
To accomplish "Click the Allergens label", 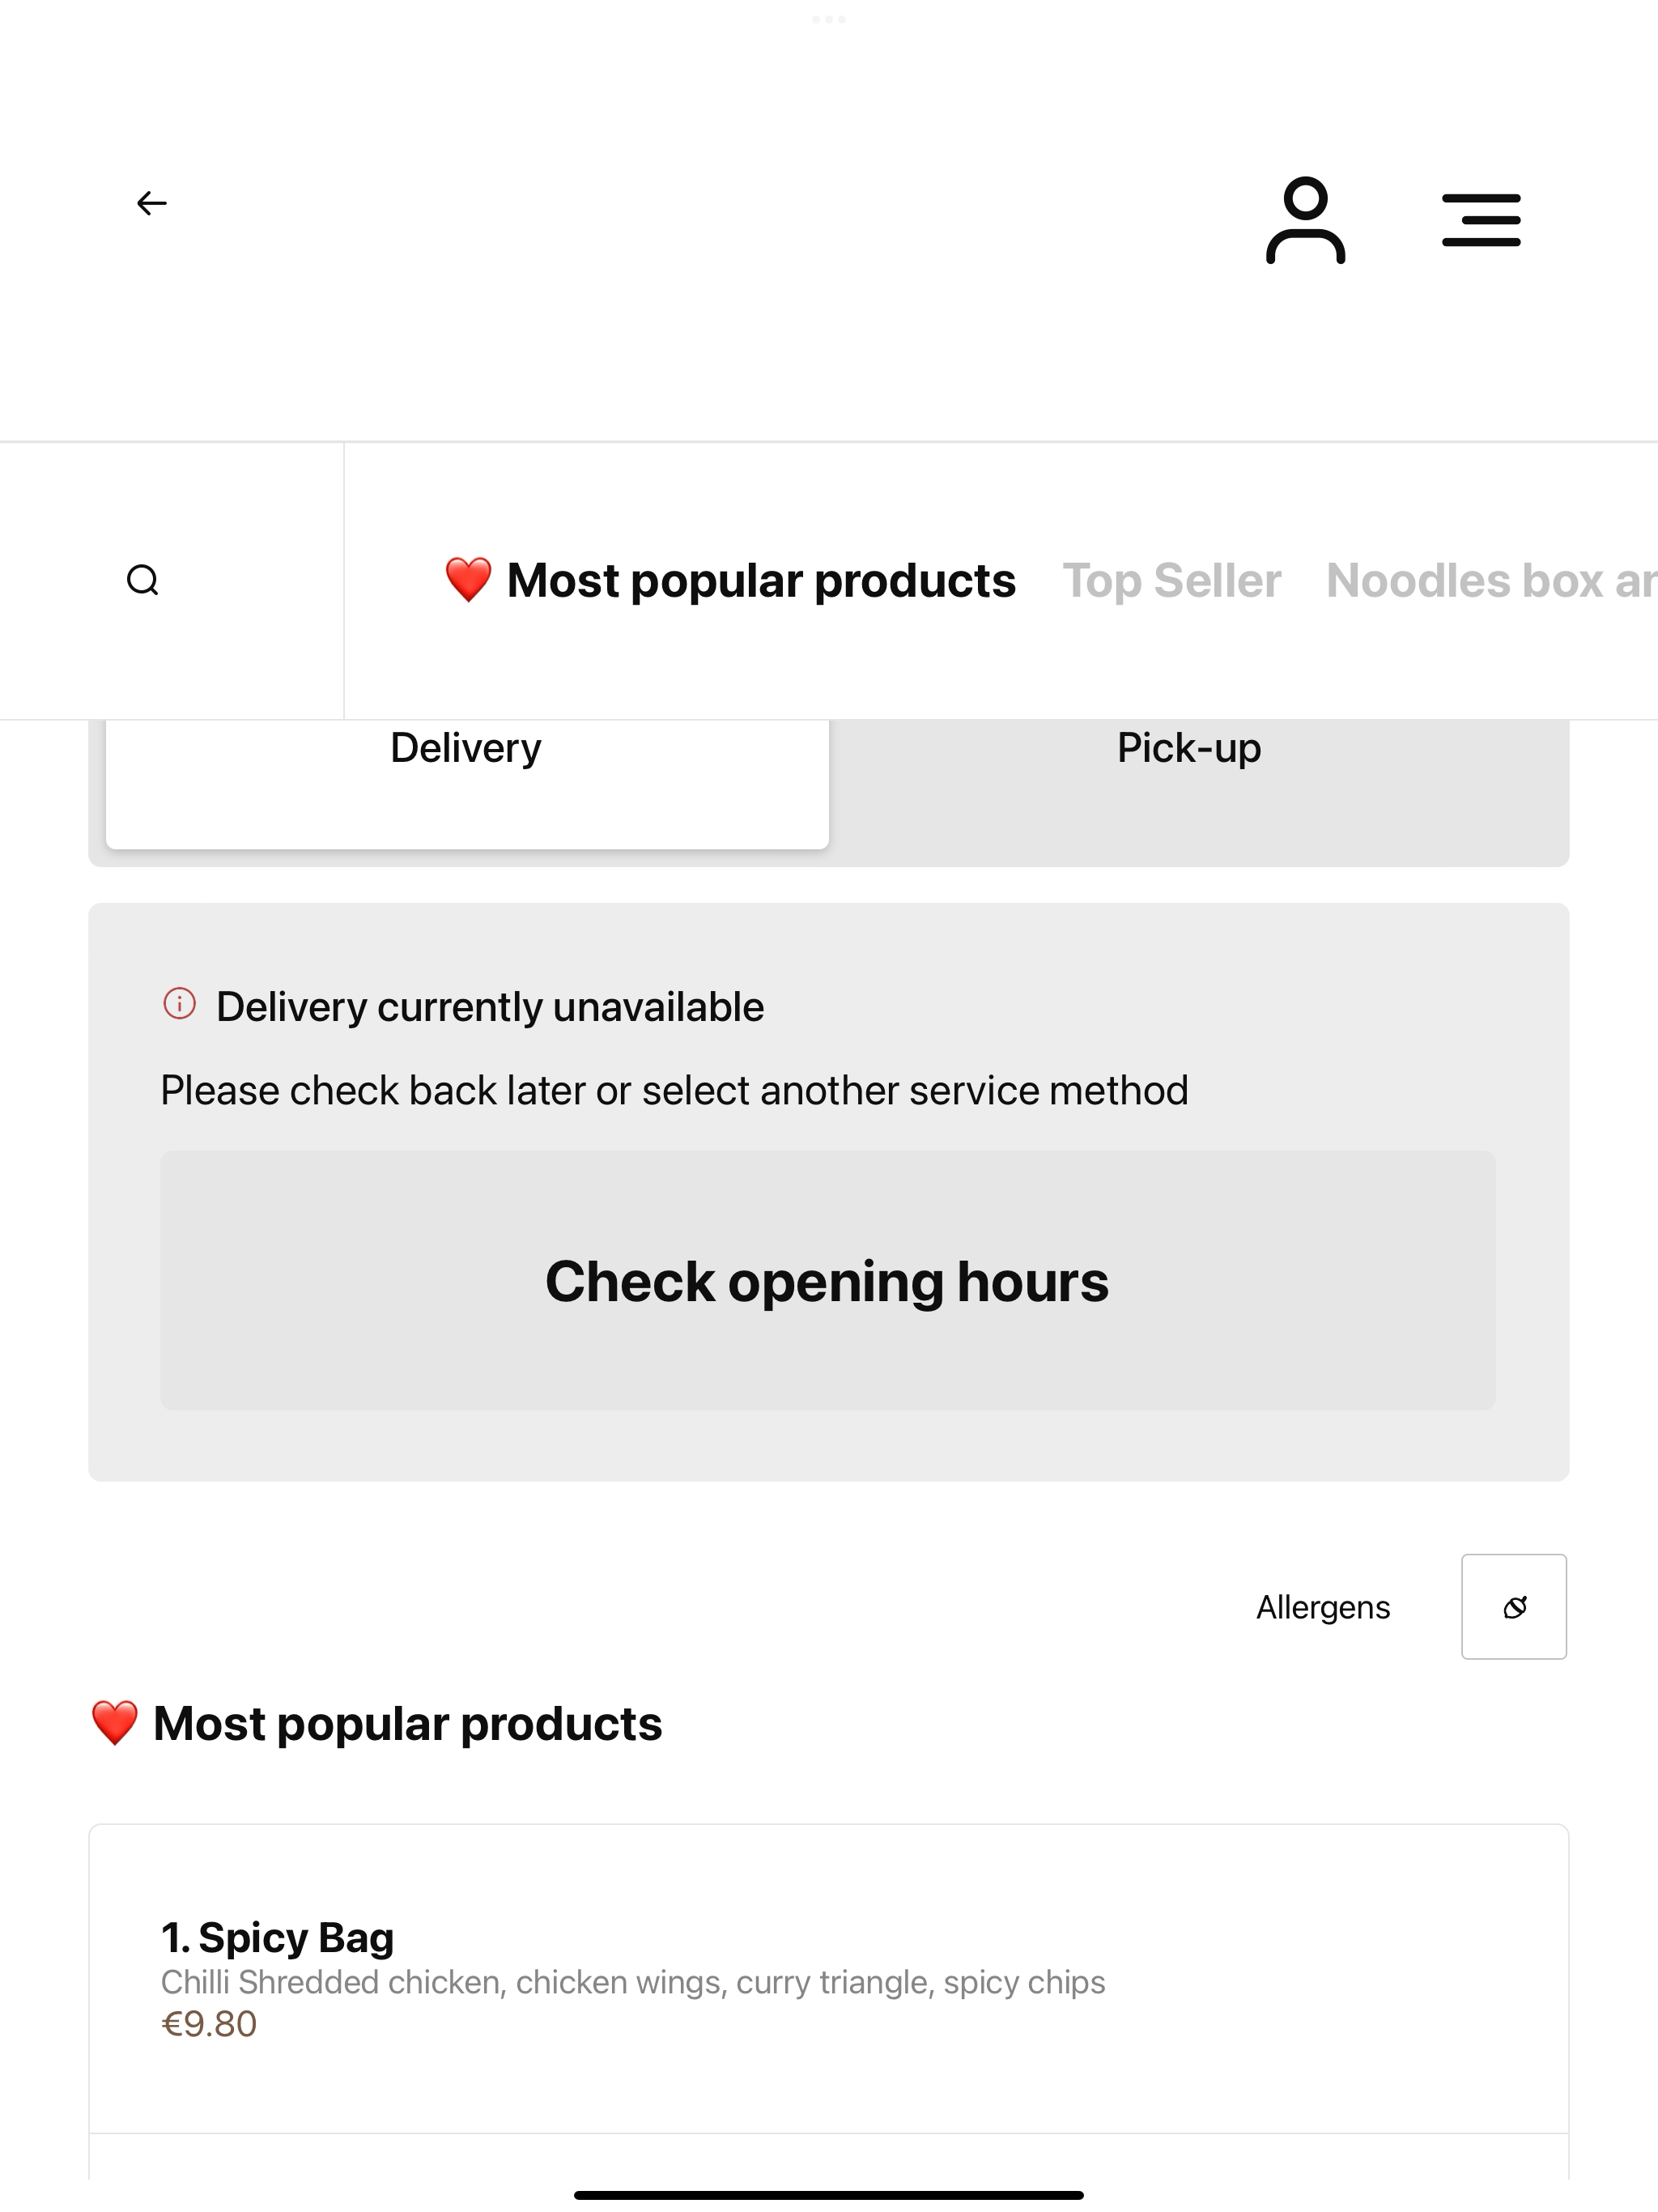I will tap(1323, 1607).
